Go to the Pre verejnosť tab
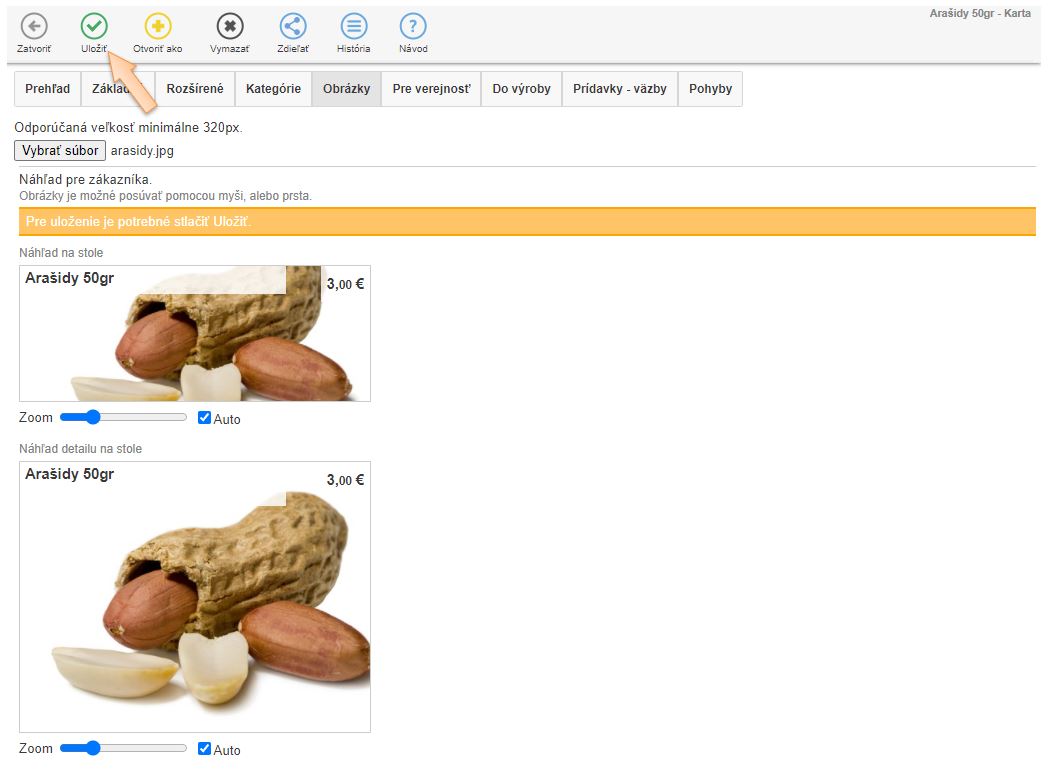1053x776 pixels. pyautogui.click(x=431, y=89)
